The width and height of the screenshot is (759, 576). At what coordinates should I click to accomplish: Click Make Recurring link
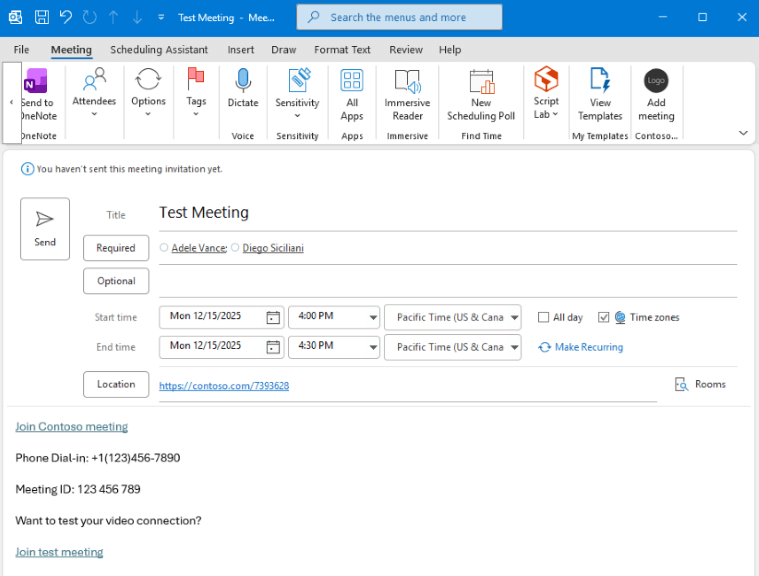(x=580, y=347)
